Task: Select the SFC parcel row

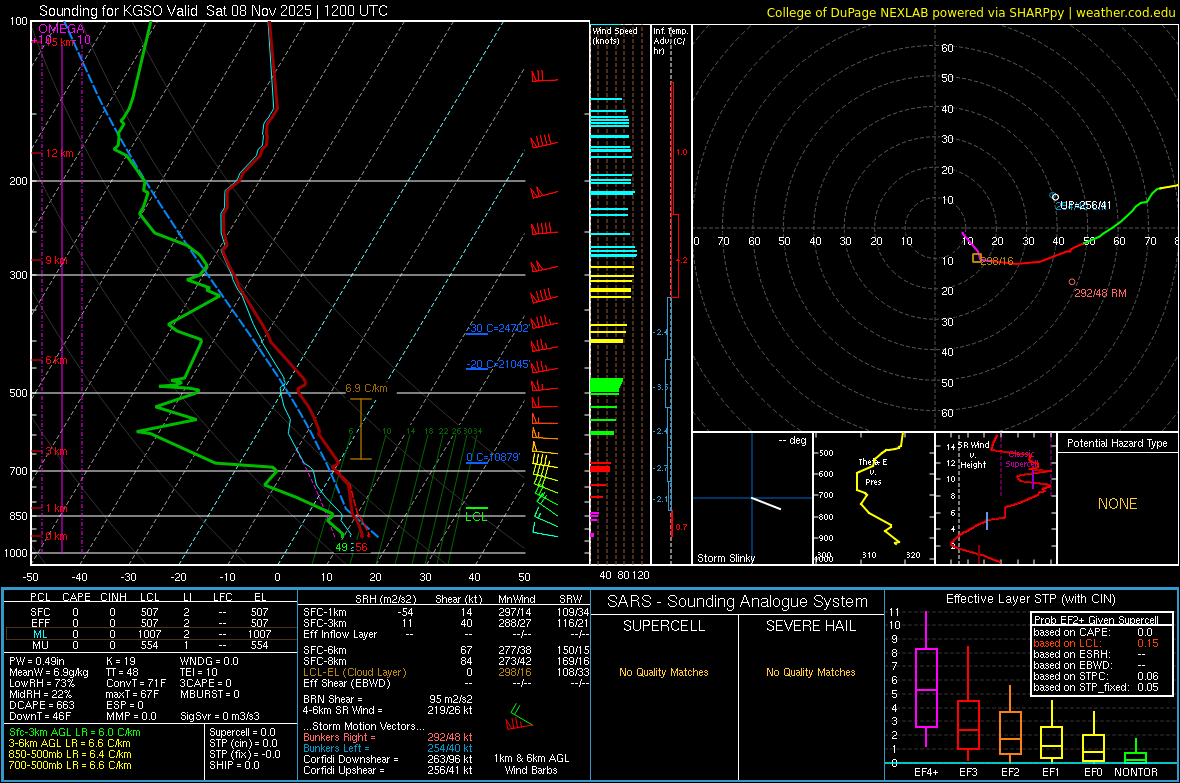Action: pyautogui.click(x=150, y=612)
